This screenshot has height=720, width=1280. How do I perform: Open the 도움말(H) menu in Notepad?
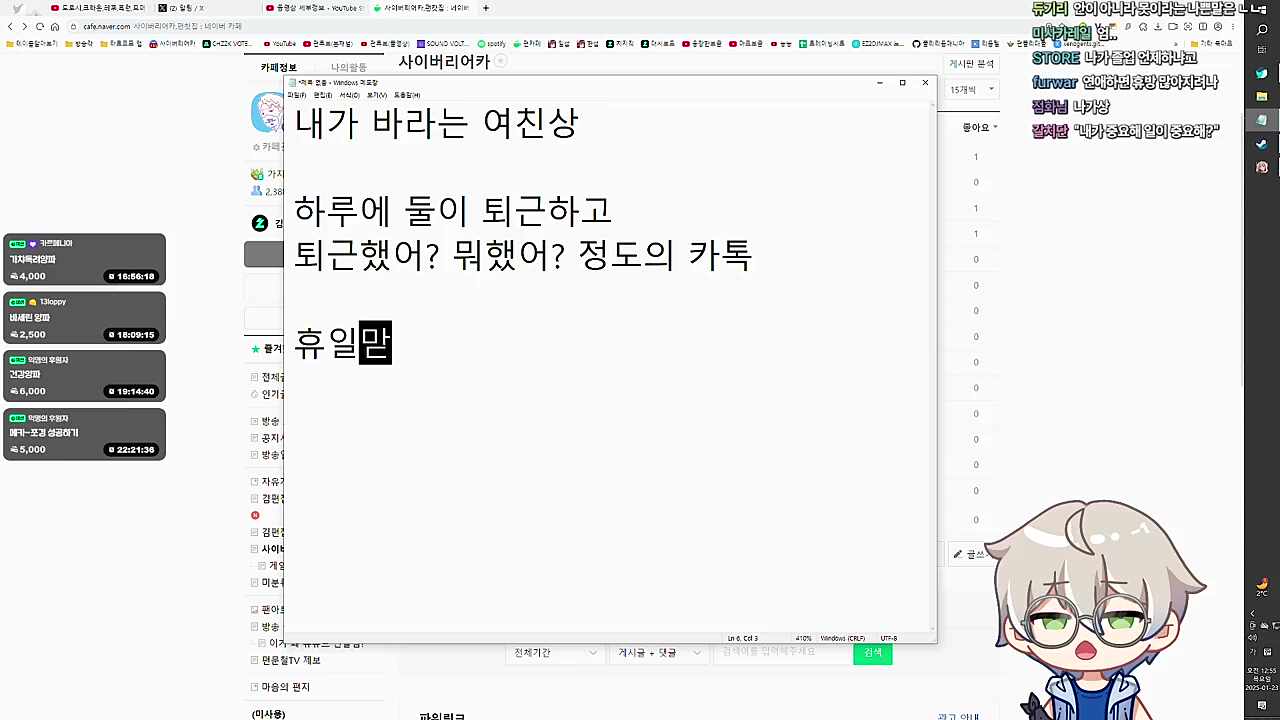click(x=407, y=95)
